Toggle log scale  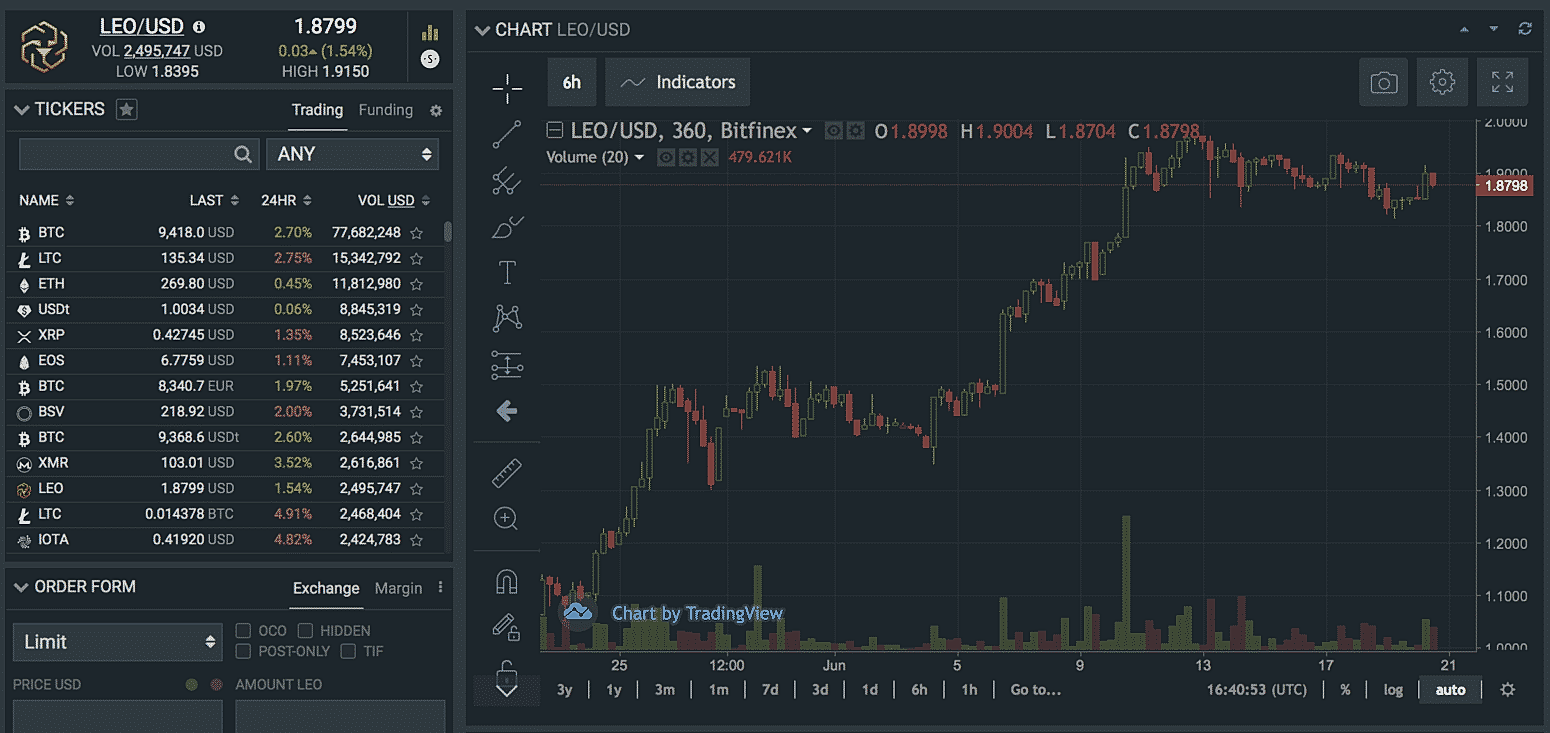click(x=1393, y=690)
